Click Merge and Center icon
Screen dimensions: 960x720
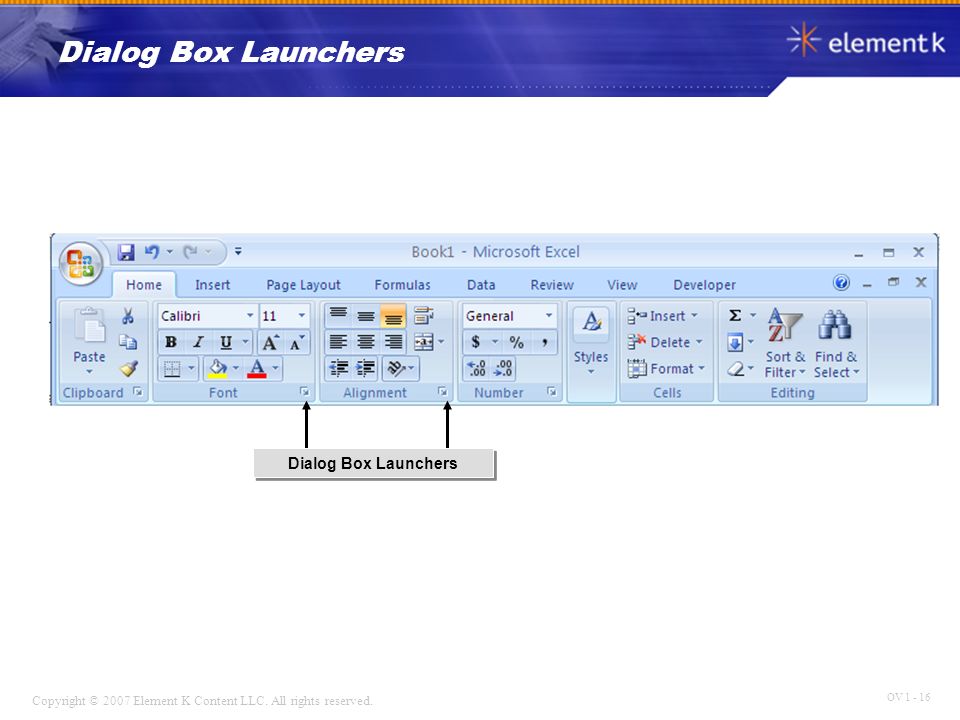(x=424, y=342)
